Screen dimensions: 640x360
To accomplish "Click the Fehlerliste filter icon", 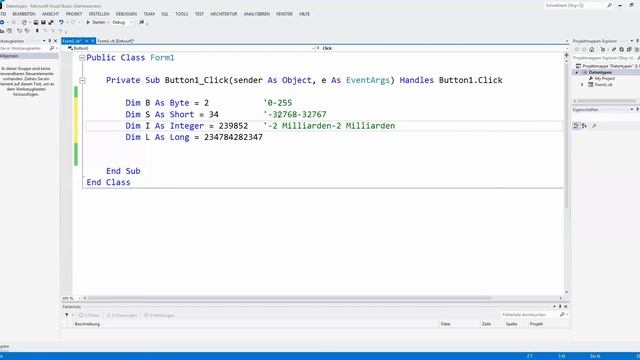I will click(x=67, y=315).
